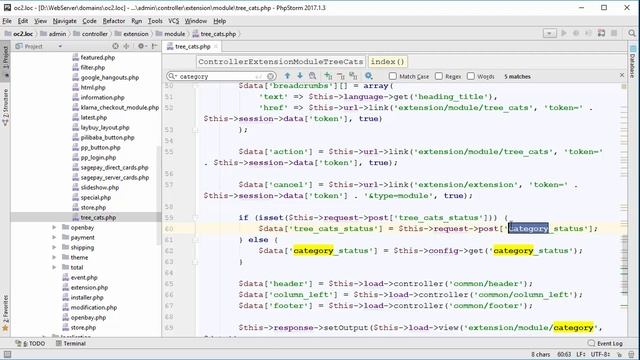Open search filter settings gear icon

(x=369, y=76)
